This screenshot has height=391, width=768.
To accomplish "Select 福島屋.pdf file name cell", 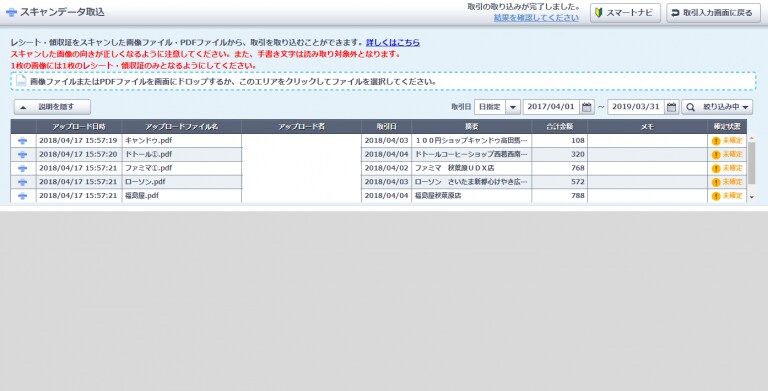I will (x=182, y=196).
